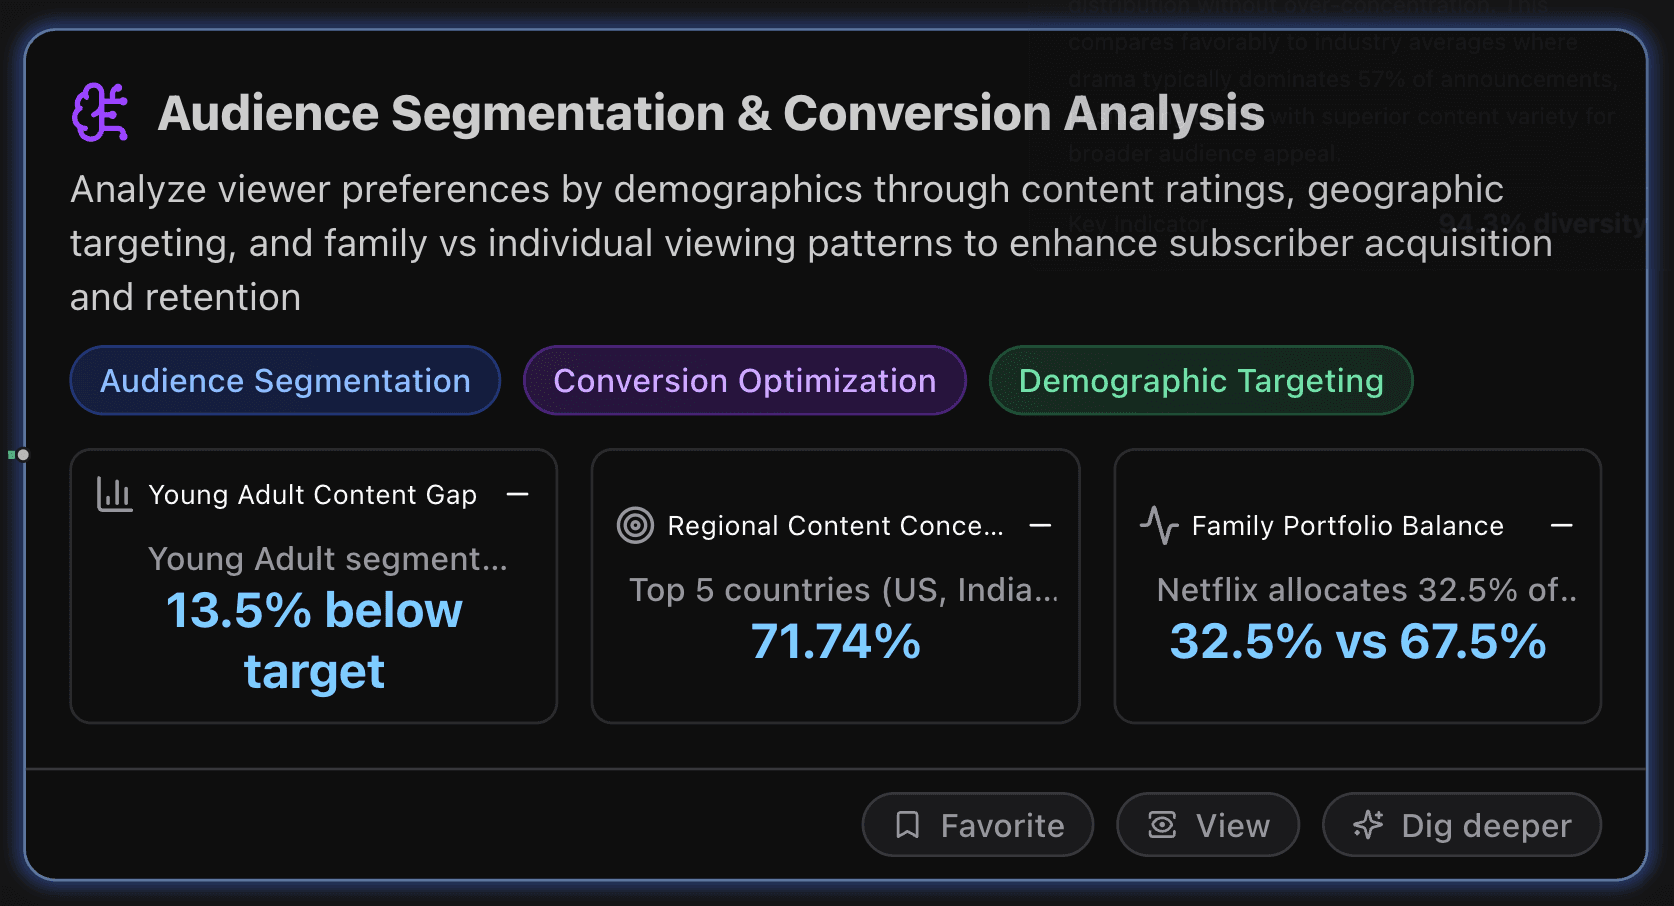Click the eye icon in the View button
The width and height of the screenshot is (1674, 906).
1161,824
